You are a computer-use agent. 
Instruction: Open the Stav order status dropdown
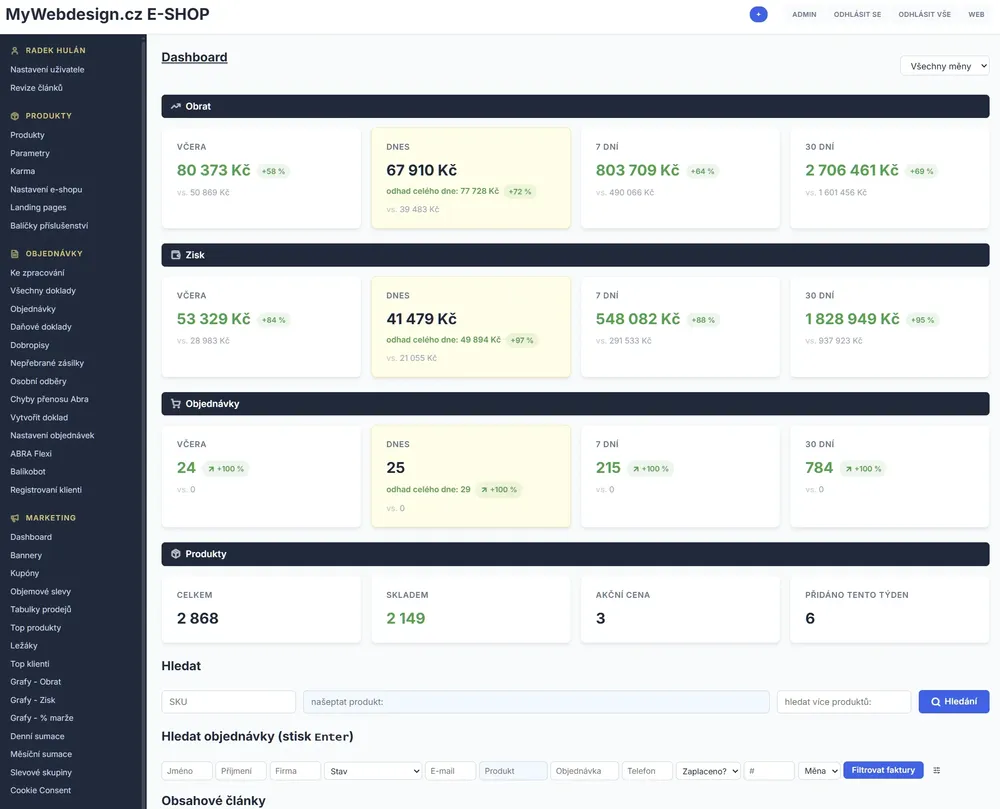(373, 771)
